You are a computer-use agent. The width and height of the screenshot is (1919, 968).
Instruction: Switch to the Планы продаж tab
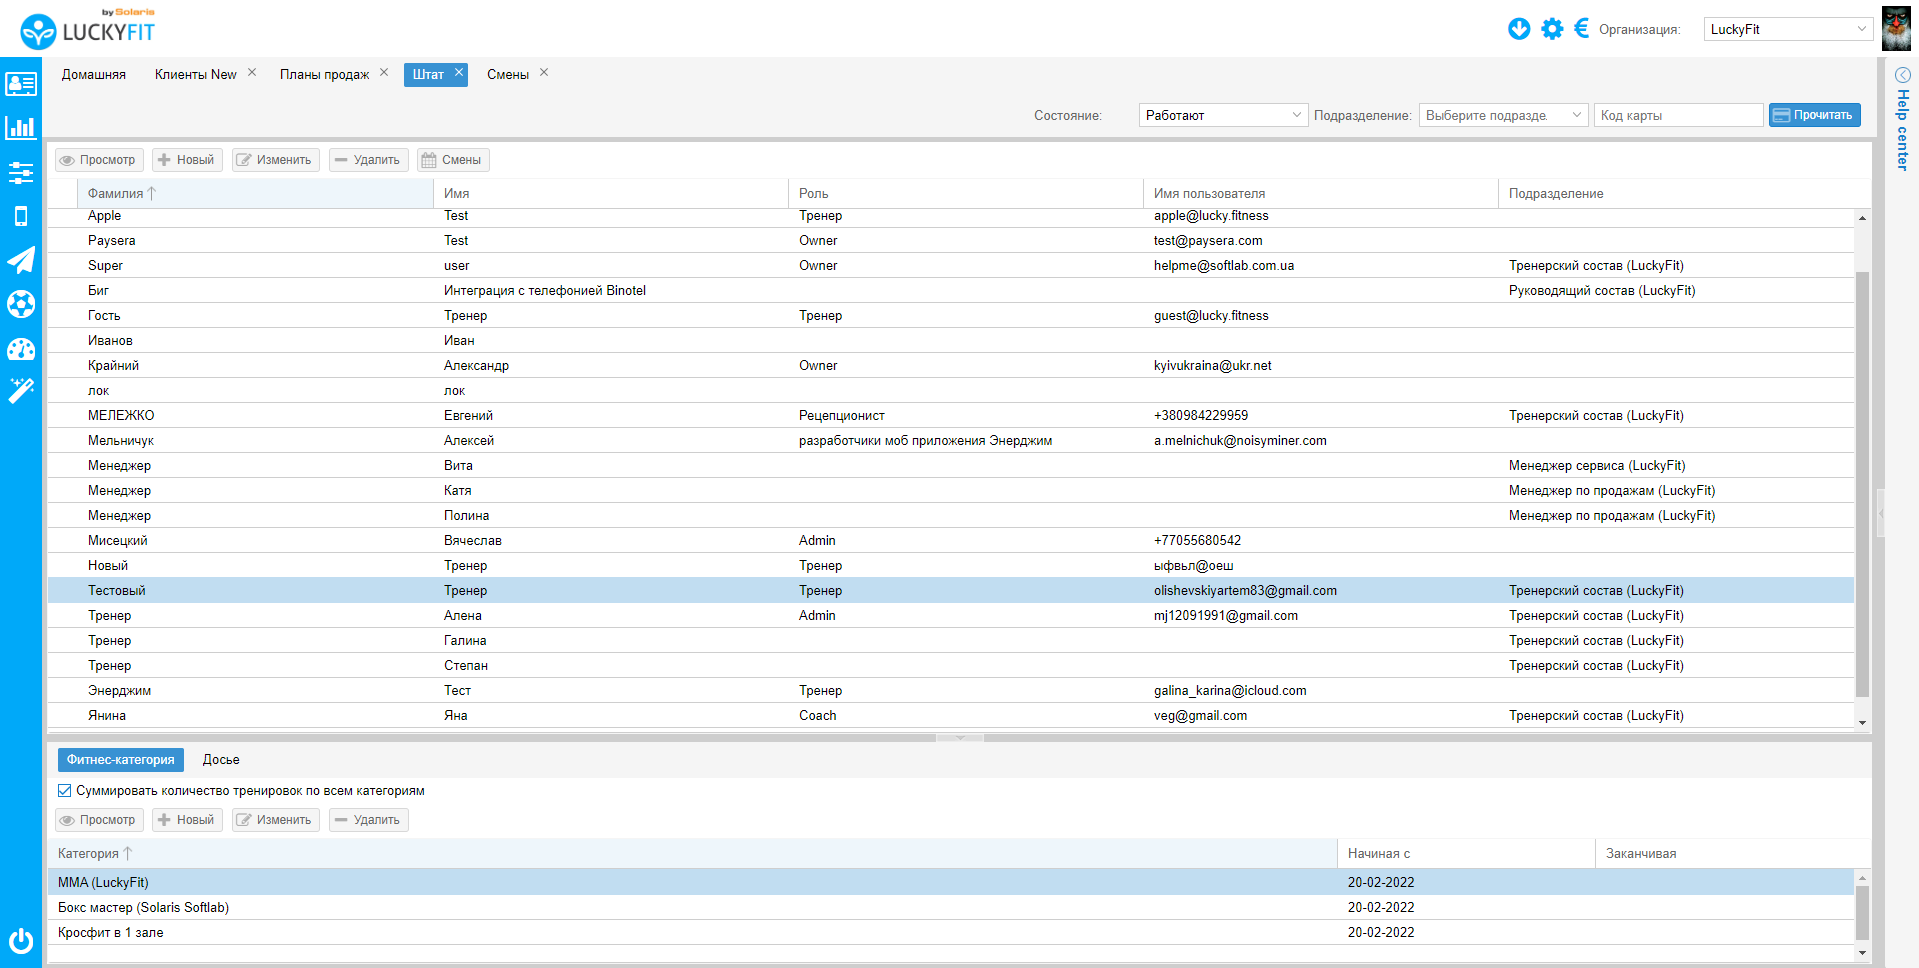click(x=324, y=75)
